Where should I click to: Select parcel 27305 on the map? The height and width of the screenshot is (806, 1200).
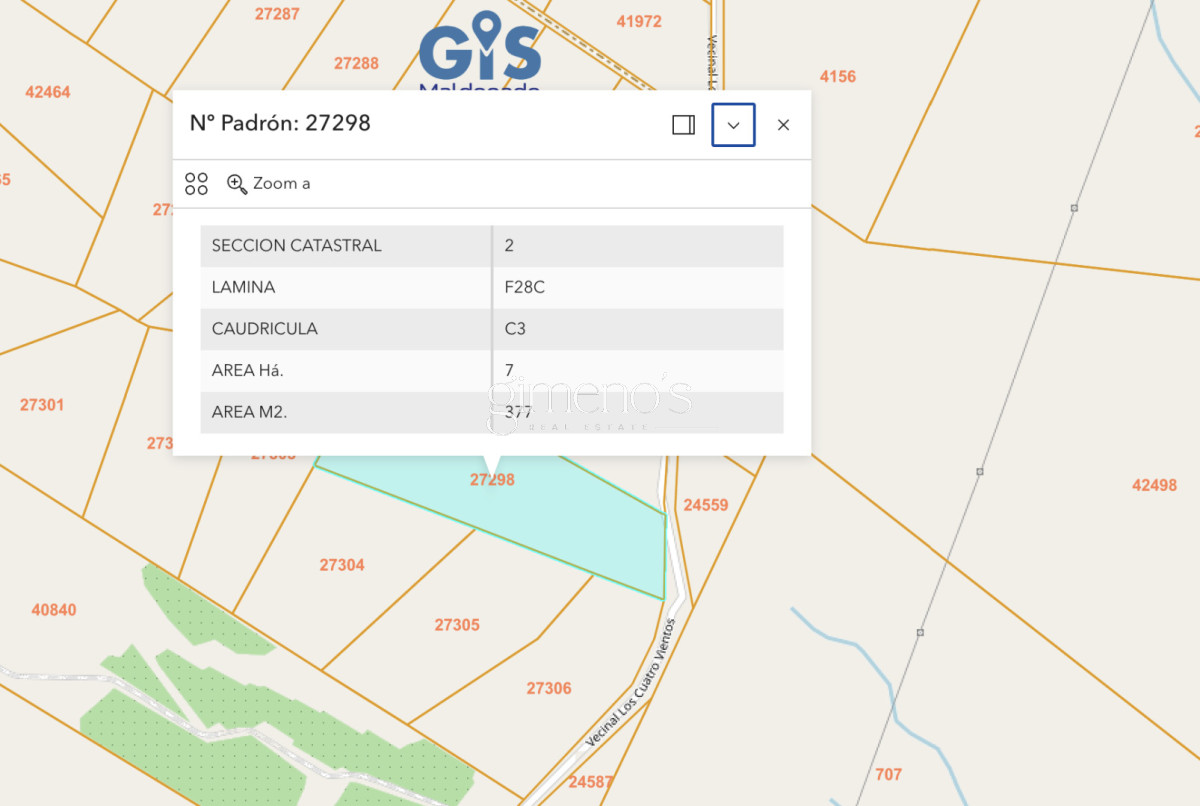click(x=457, y=625)
